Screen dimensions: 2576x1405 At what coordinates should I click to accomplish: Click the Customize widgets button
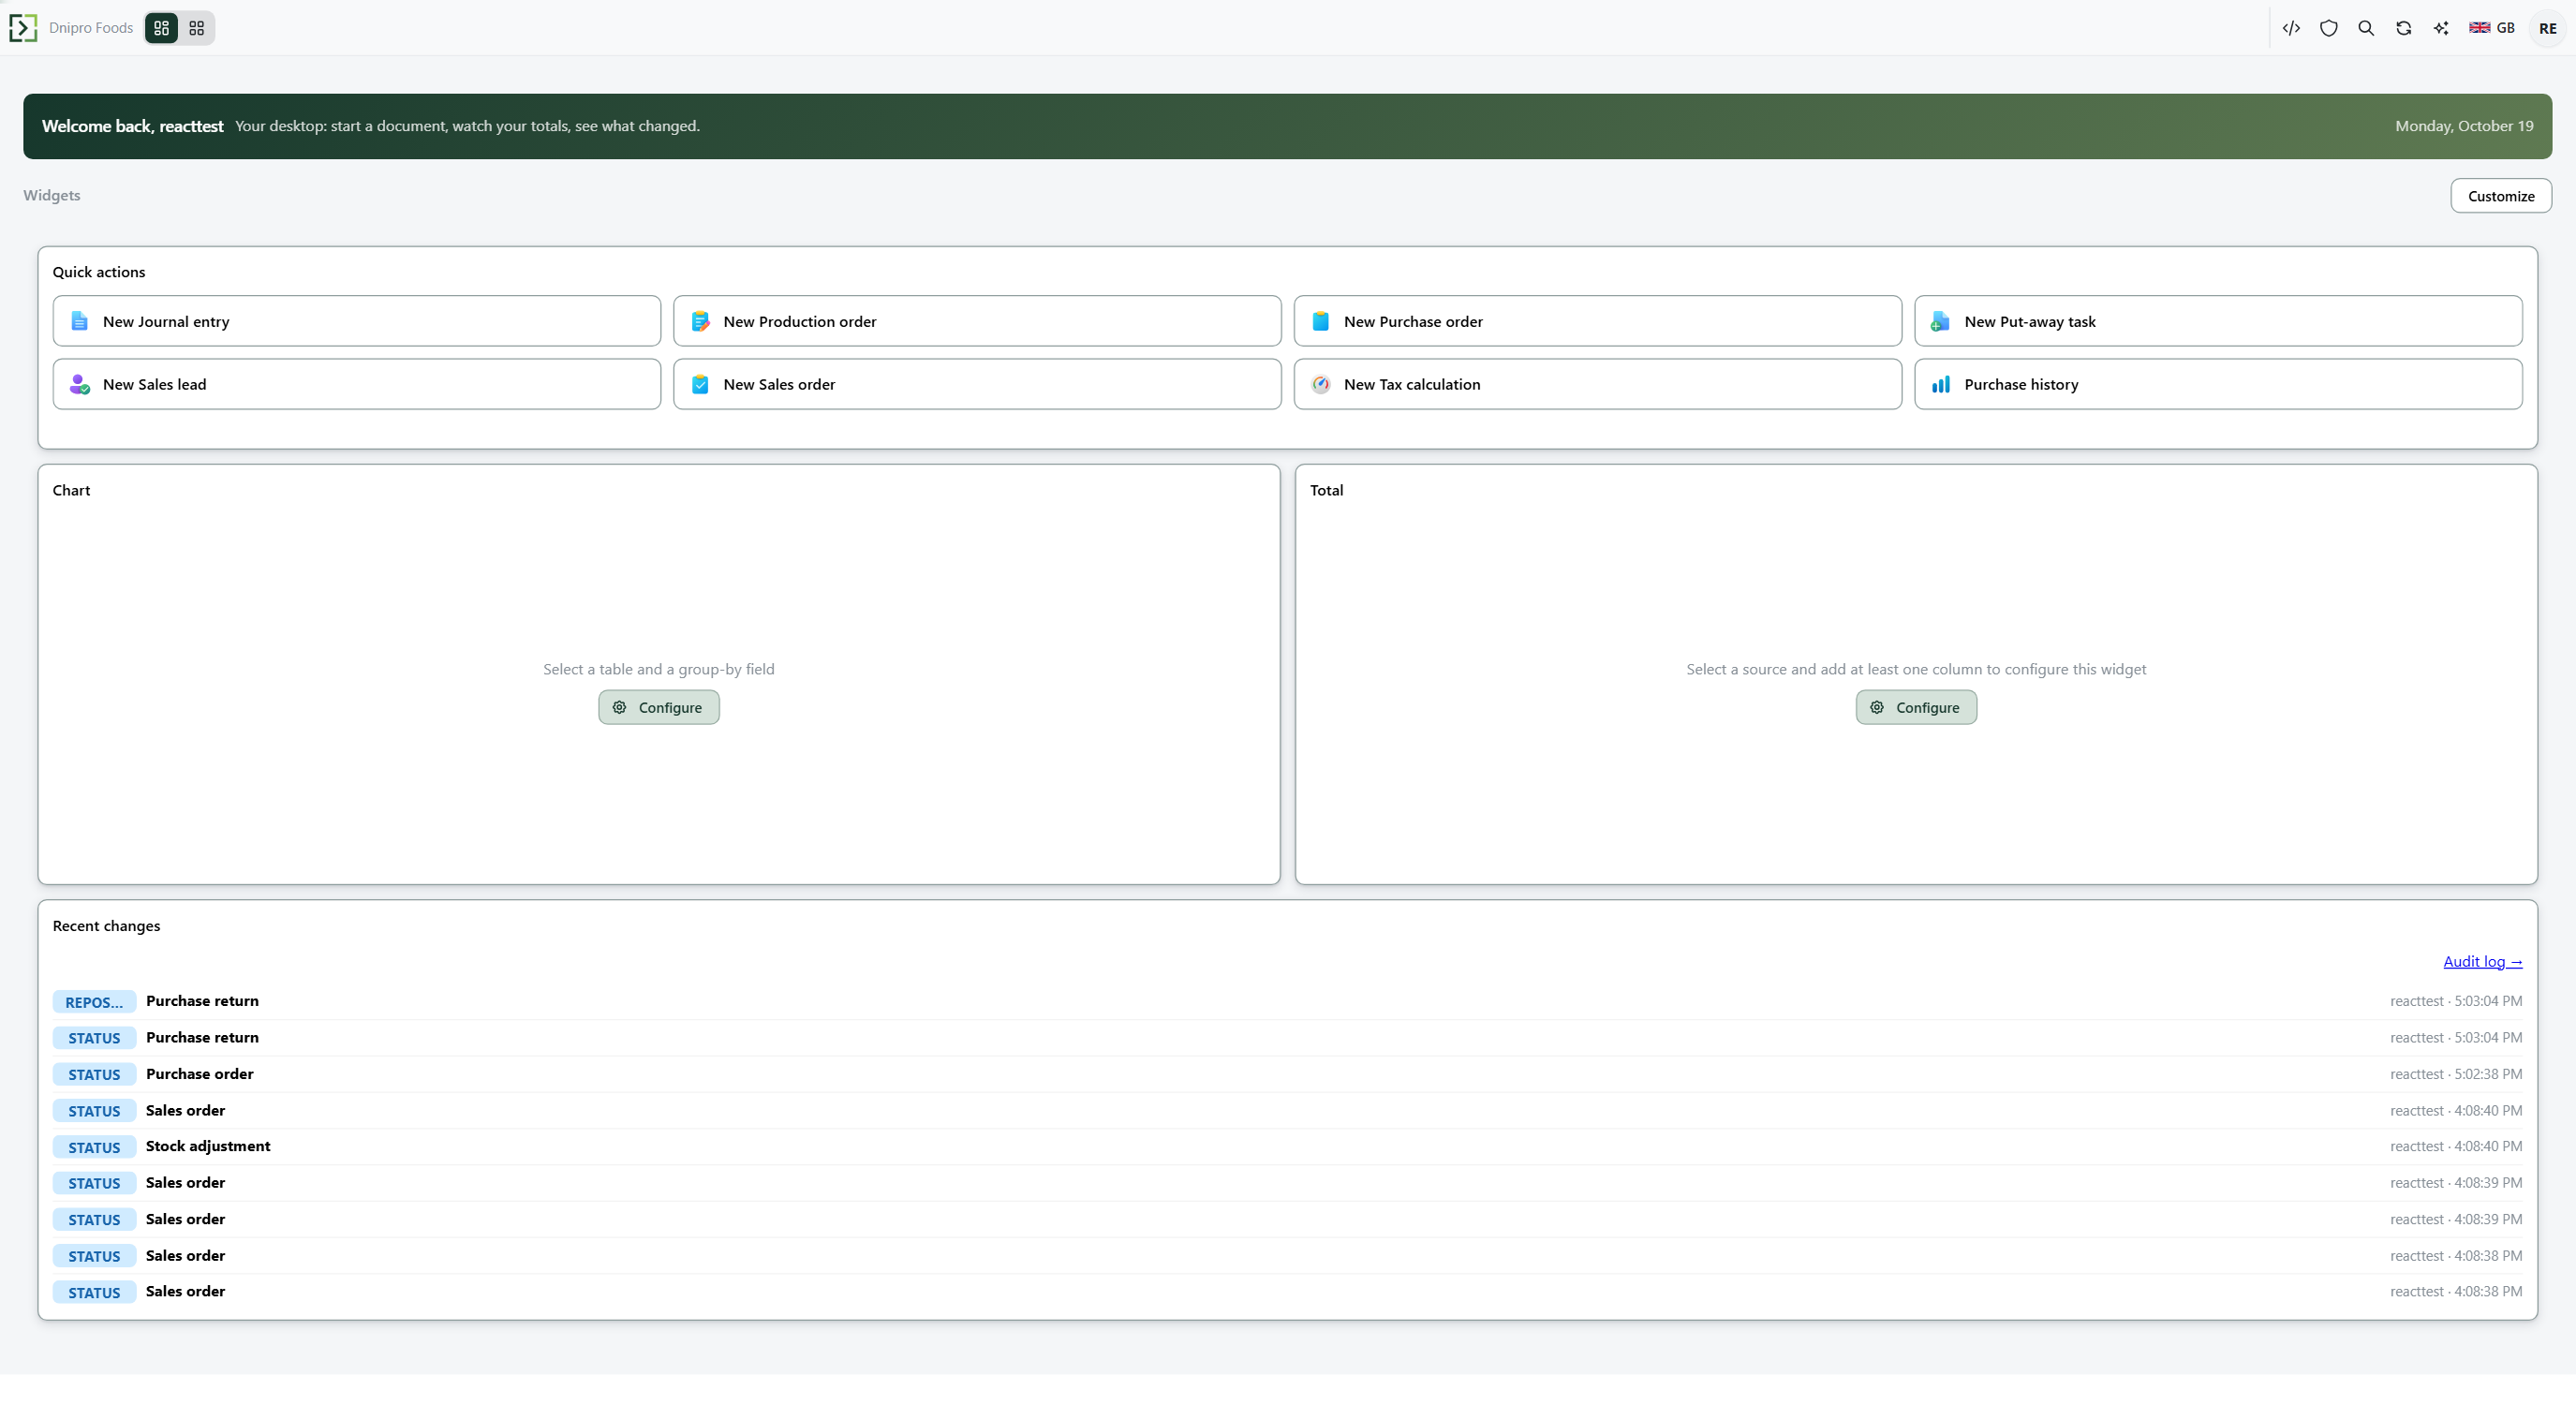2501,196
